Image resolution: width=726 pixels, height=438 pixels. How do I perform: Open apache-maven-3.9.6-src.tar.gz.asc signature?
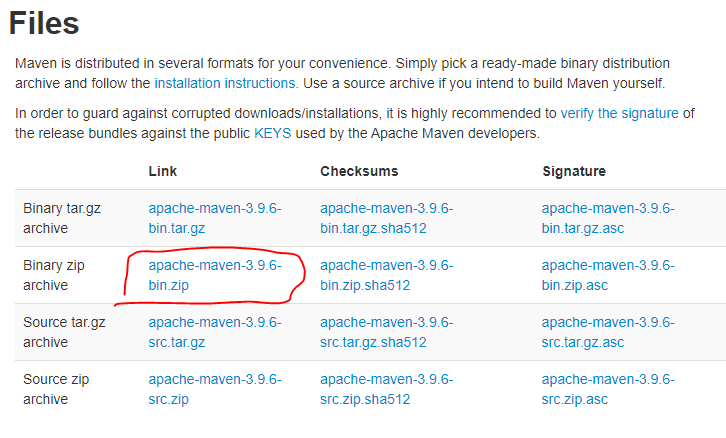click(x=608, y=332)
